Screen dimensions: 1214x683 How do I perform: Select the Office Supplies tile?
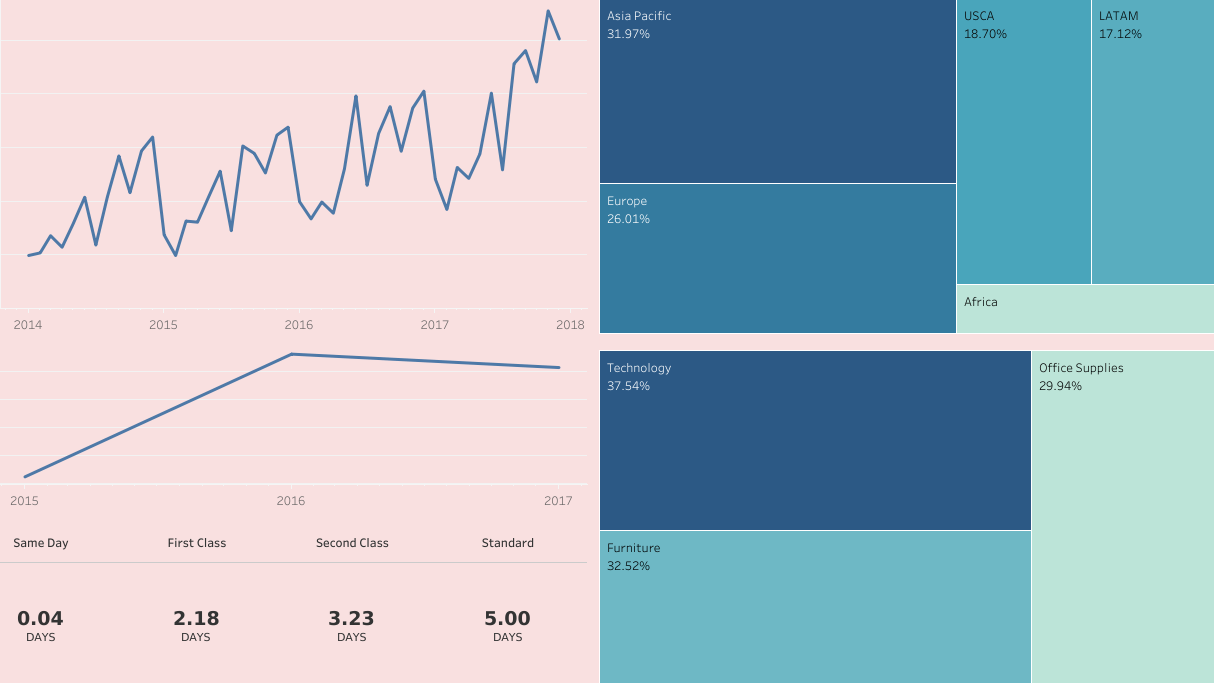coord(1122,516)
